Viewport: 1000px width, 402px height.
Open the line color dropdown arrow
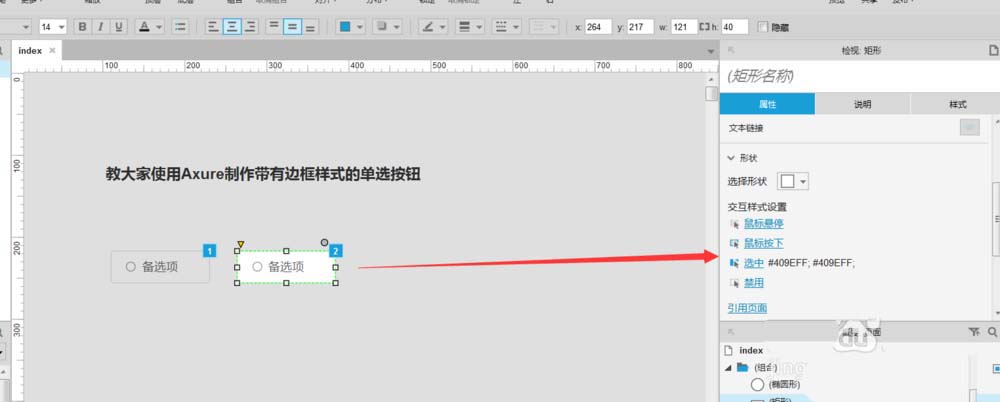tap(443, 27)
